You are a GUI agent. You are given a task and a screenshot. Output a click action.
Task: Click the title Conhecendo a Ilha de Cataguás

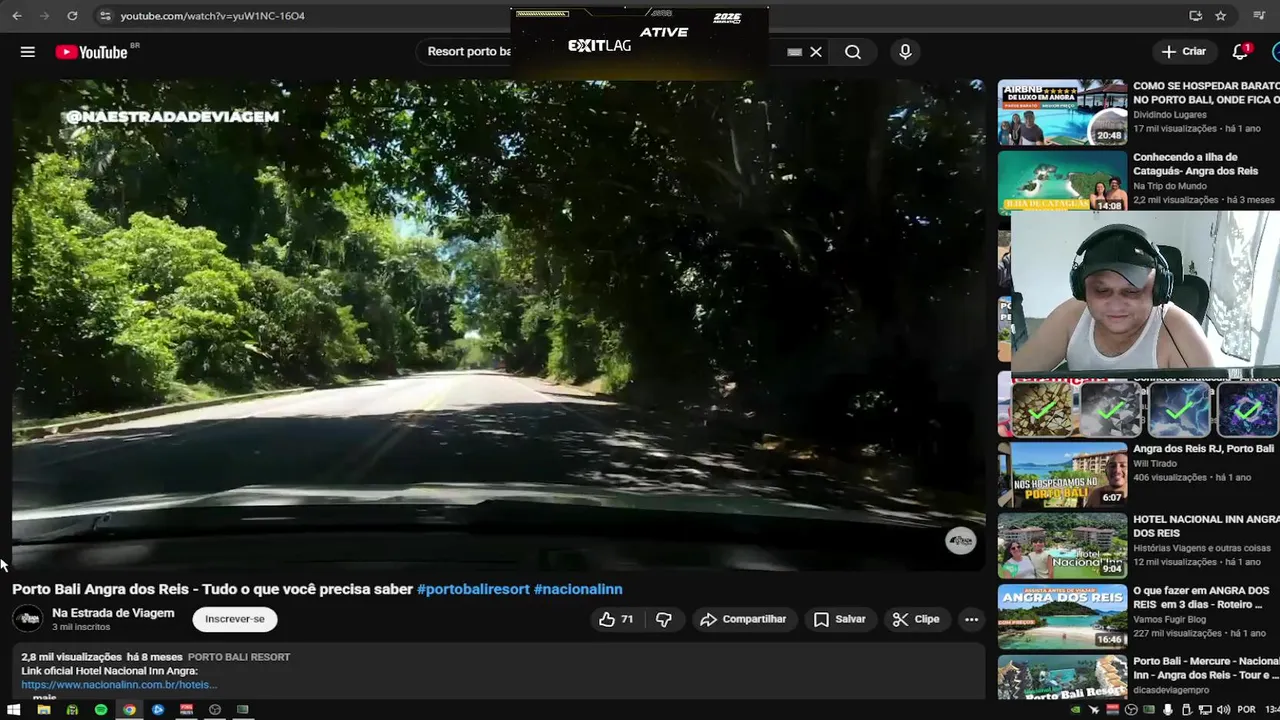(1195, 164)
